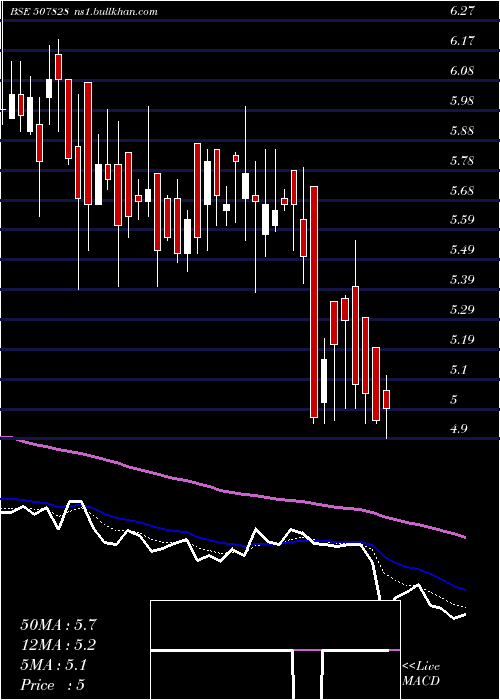Viewport: 500px width, 700px height.
Task: Click the 50MA : 5.7 readout
Action: (x=58, y=625)
